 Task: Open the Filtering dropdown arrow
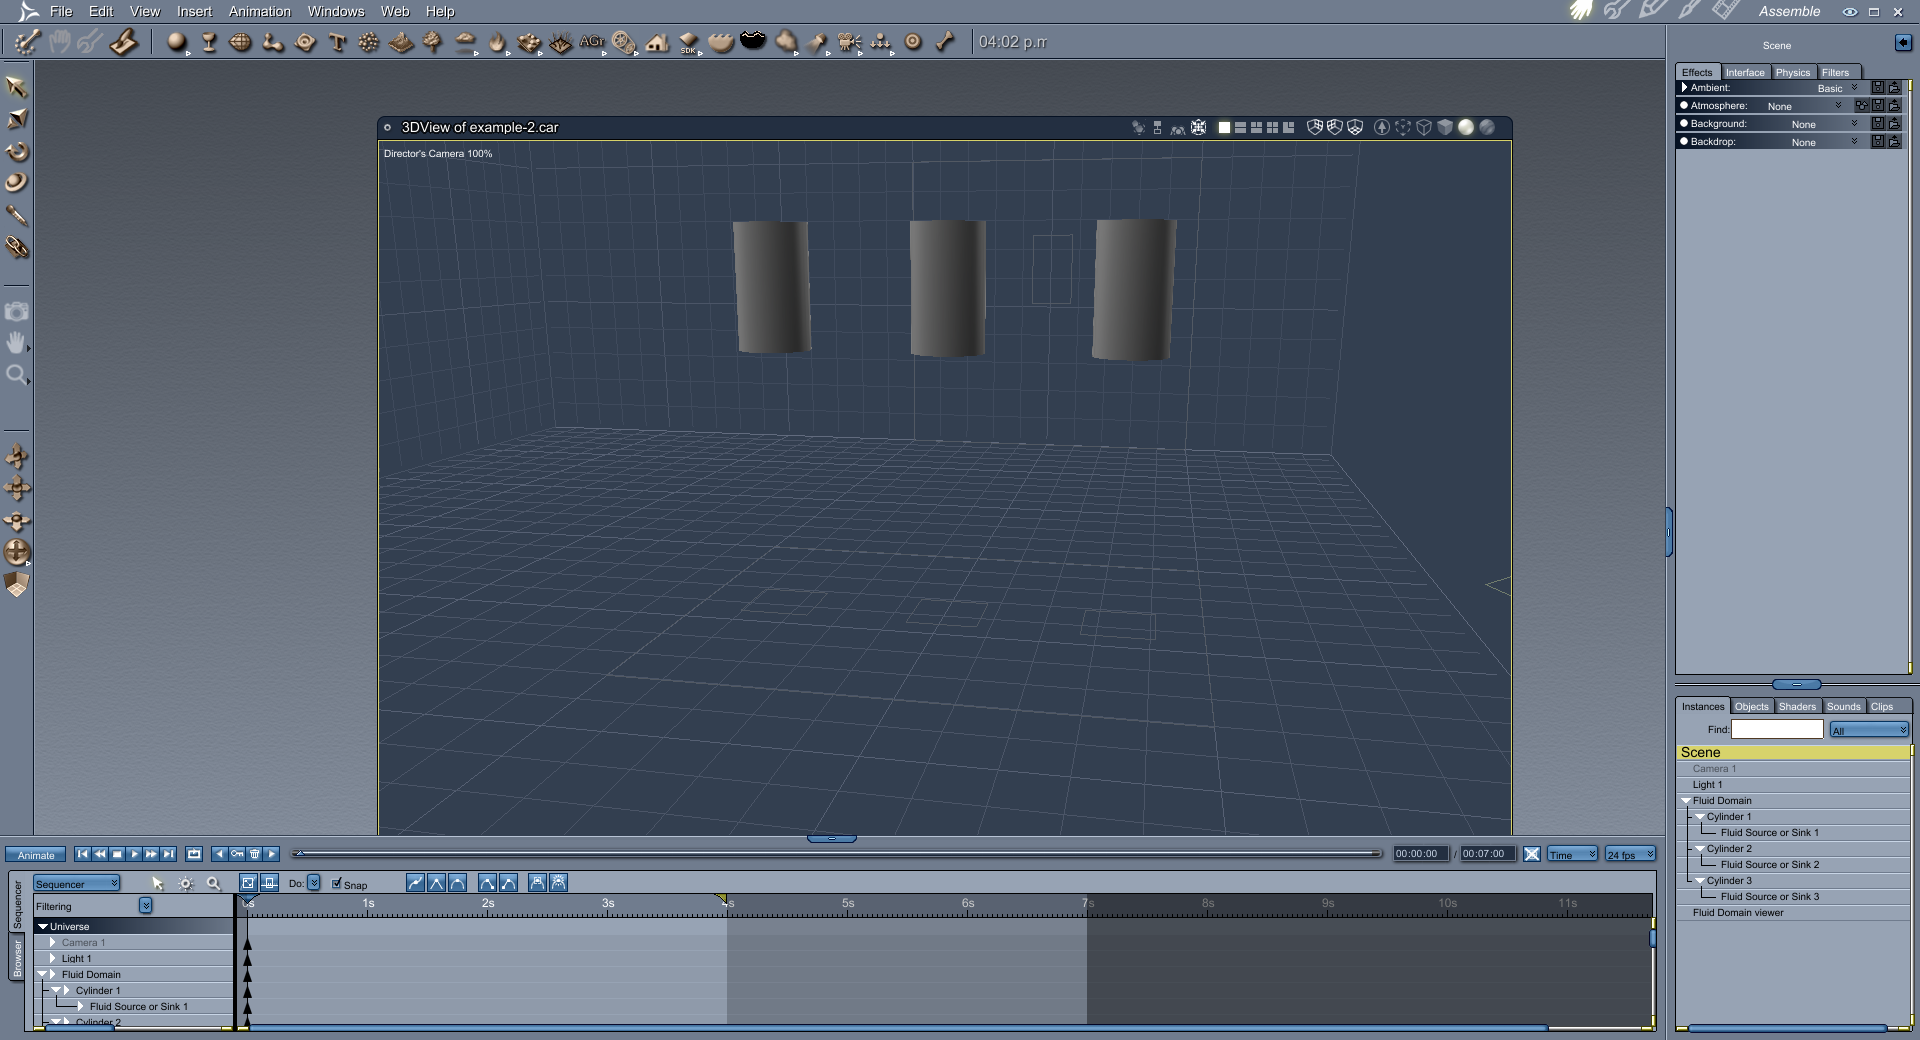coord(146,905)
